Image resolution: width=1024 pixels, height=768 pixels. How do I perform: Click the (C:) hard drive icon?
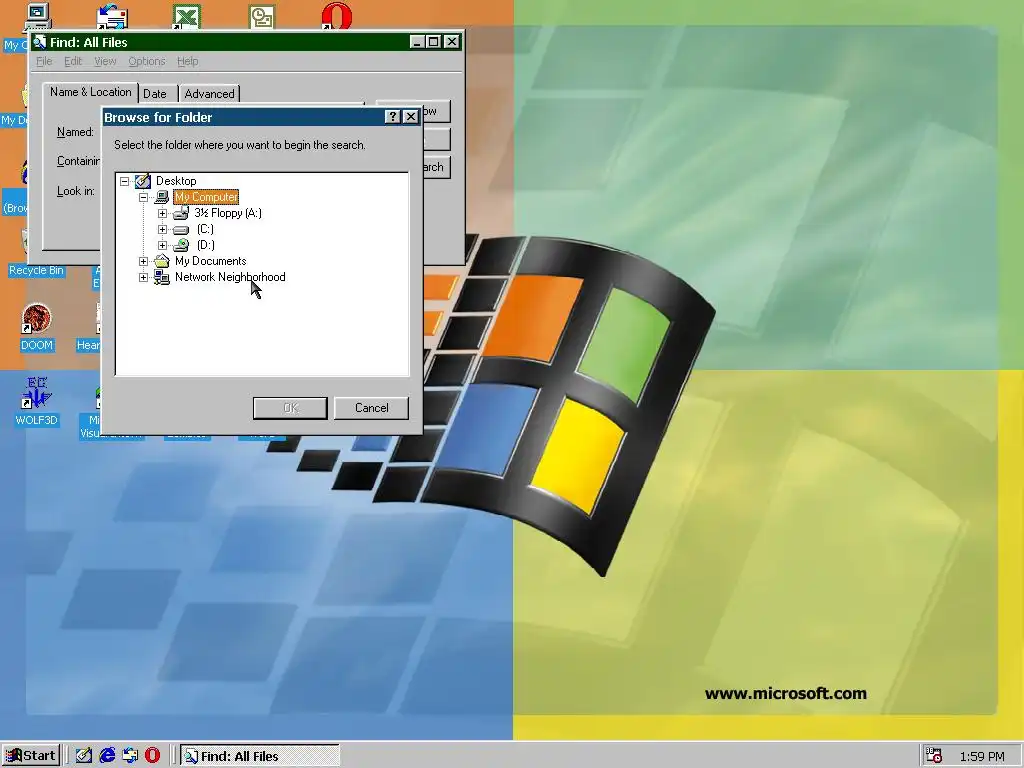[181, 229]
